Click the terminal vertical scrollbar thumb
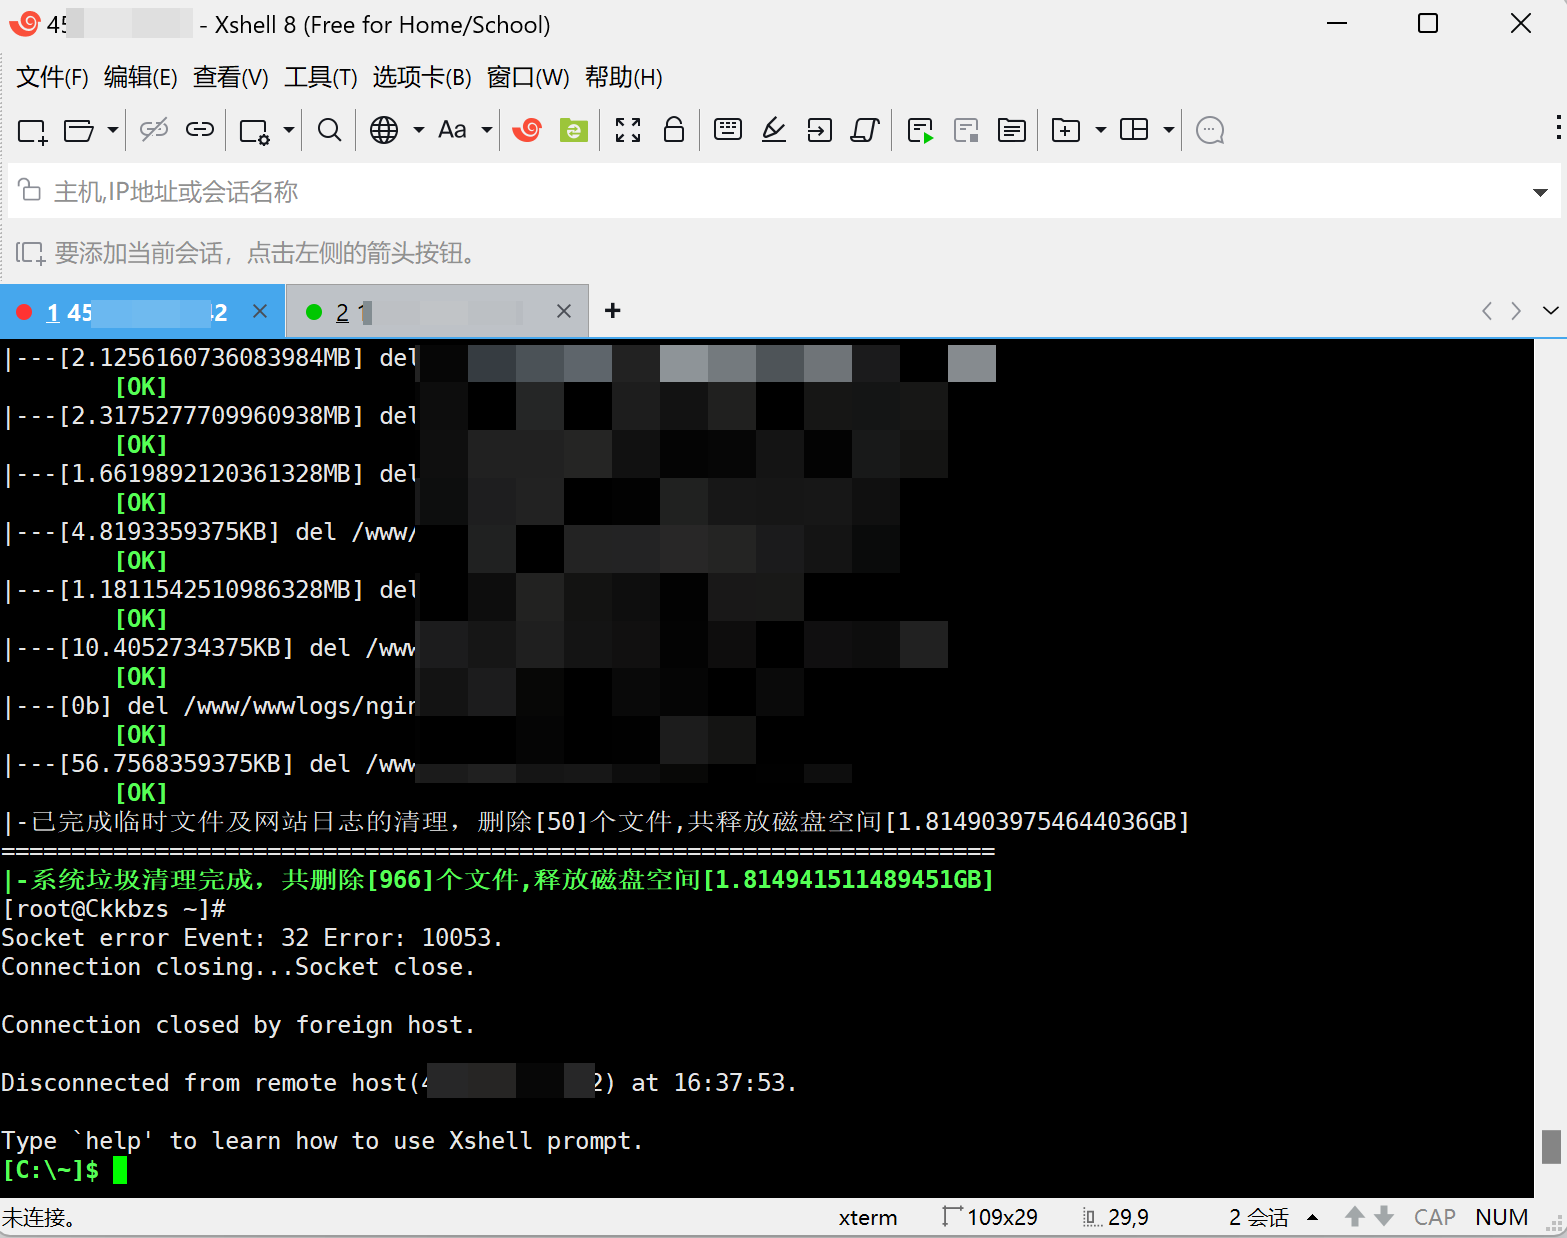1567x1238 pixels. pos(1551,1146)
